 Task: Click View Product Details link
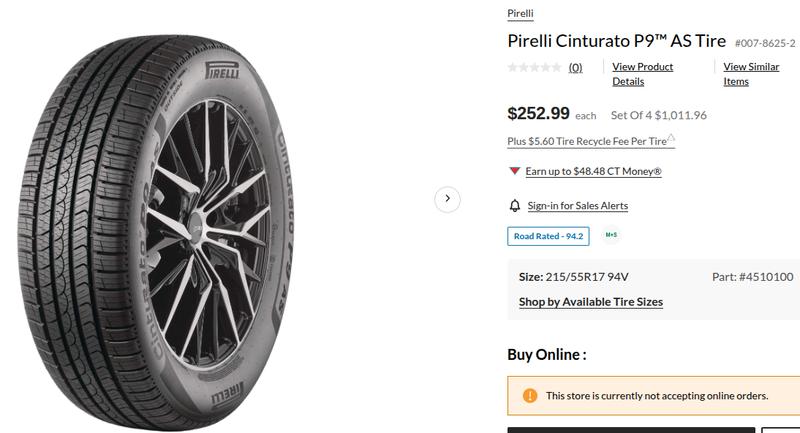click(642, 74)
